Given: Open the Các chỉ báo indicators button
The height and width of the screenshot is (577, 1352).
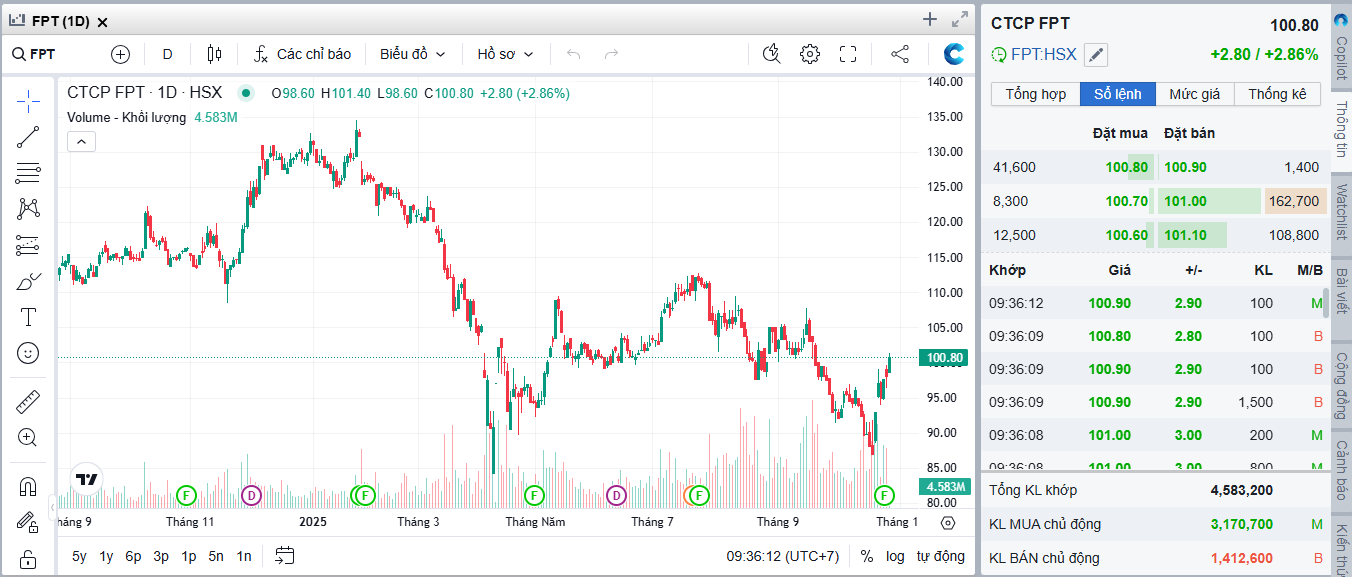Looking at the screenshot, I should pyautogui.click(x=302, y=54).
